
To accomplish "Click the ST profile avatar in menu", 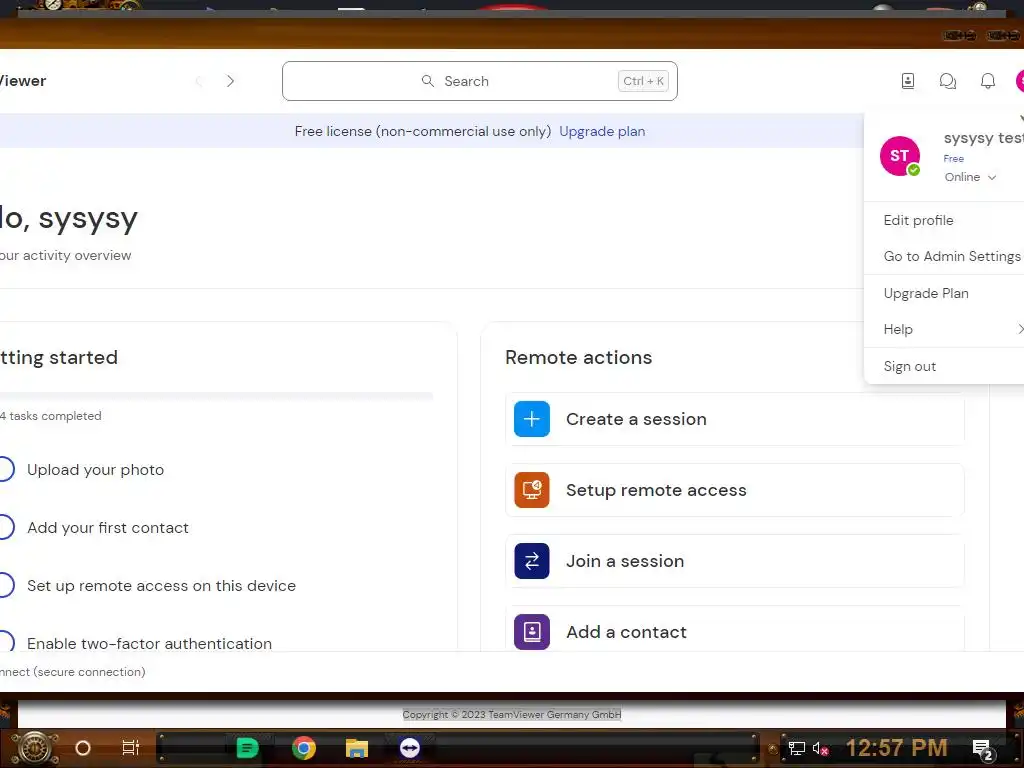I will [900, 156].
